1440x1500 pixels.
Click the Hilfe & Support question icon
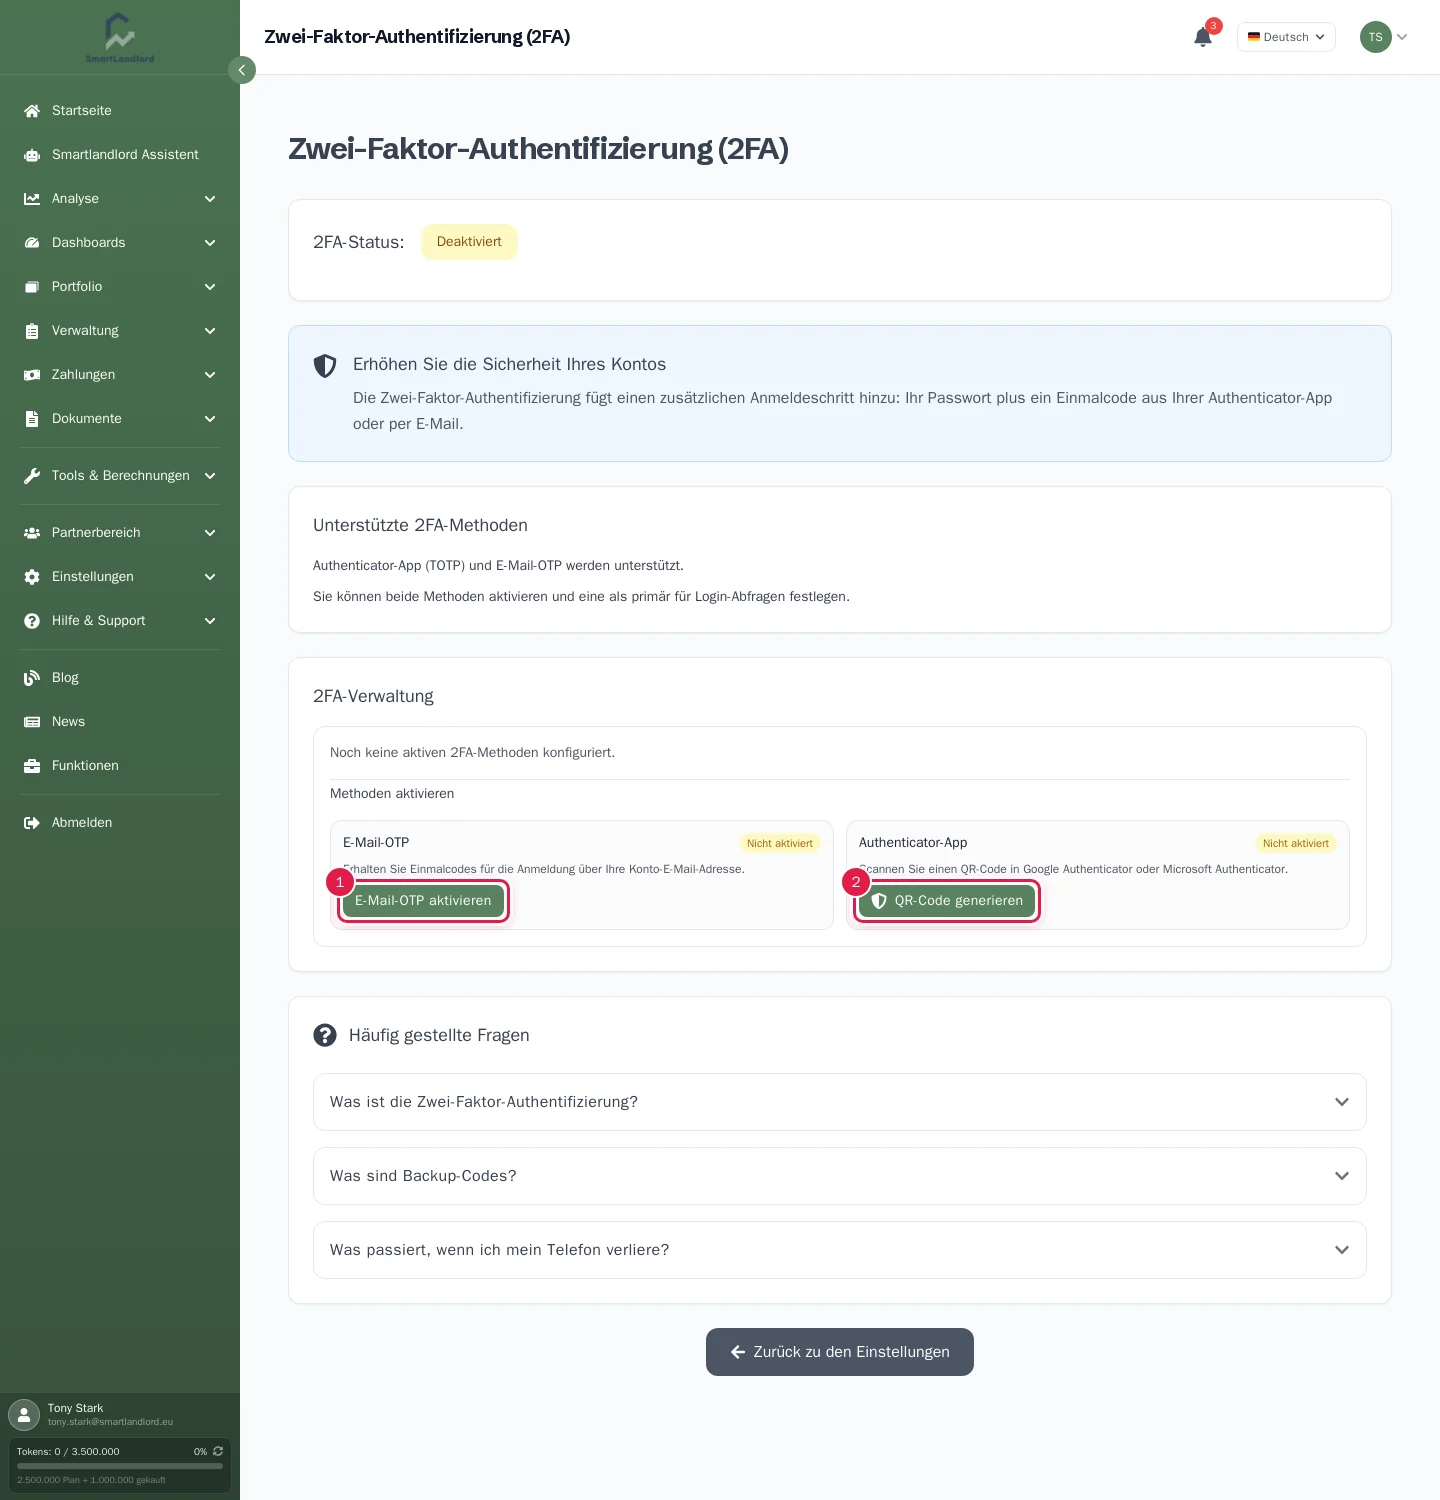(x=32, y=621)
